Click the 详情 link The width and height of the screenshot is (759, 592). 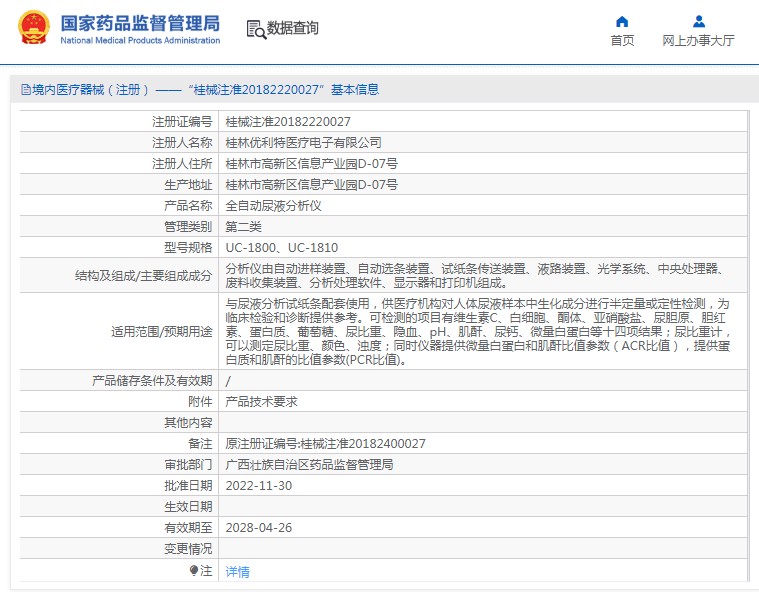click(x=237, y=572)
